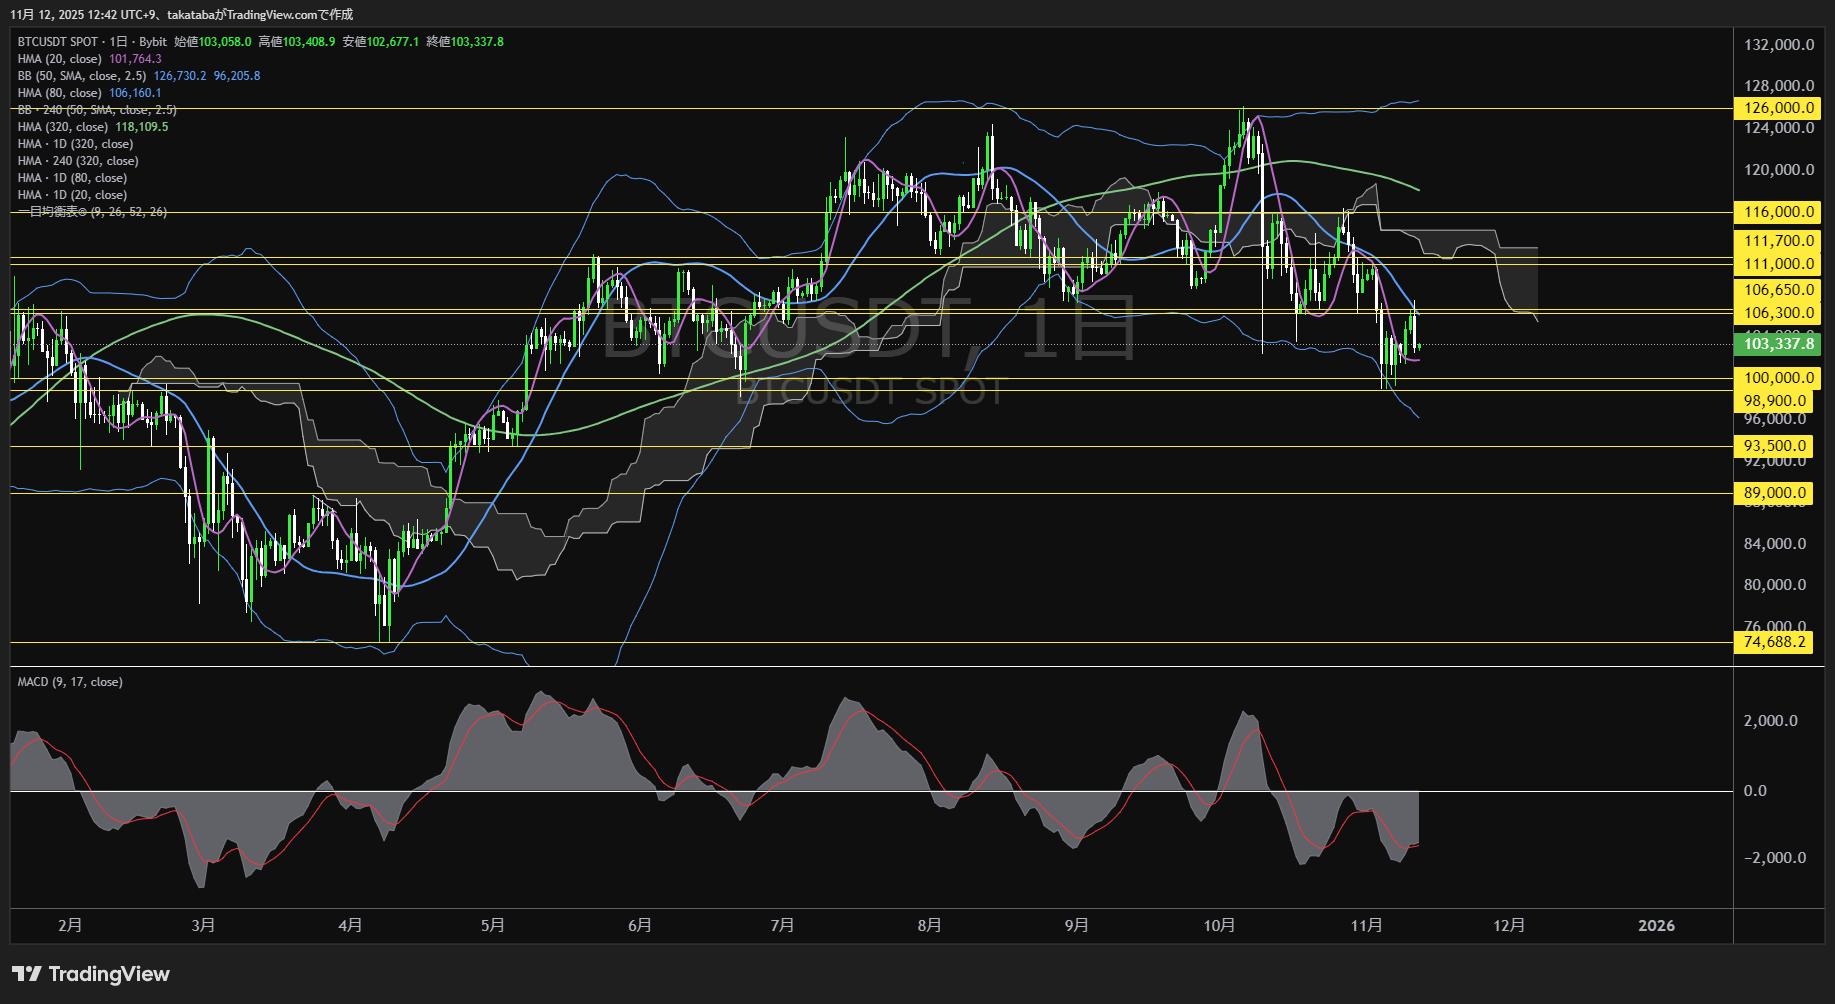1835x1004 pixels.
Task: Click the 111,700.0 yellow price label
Action: pos(1778,241)
